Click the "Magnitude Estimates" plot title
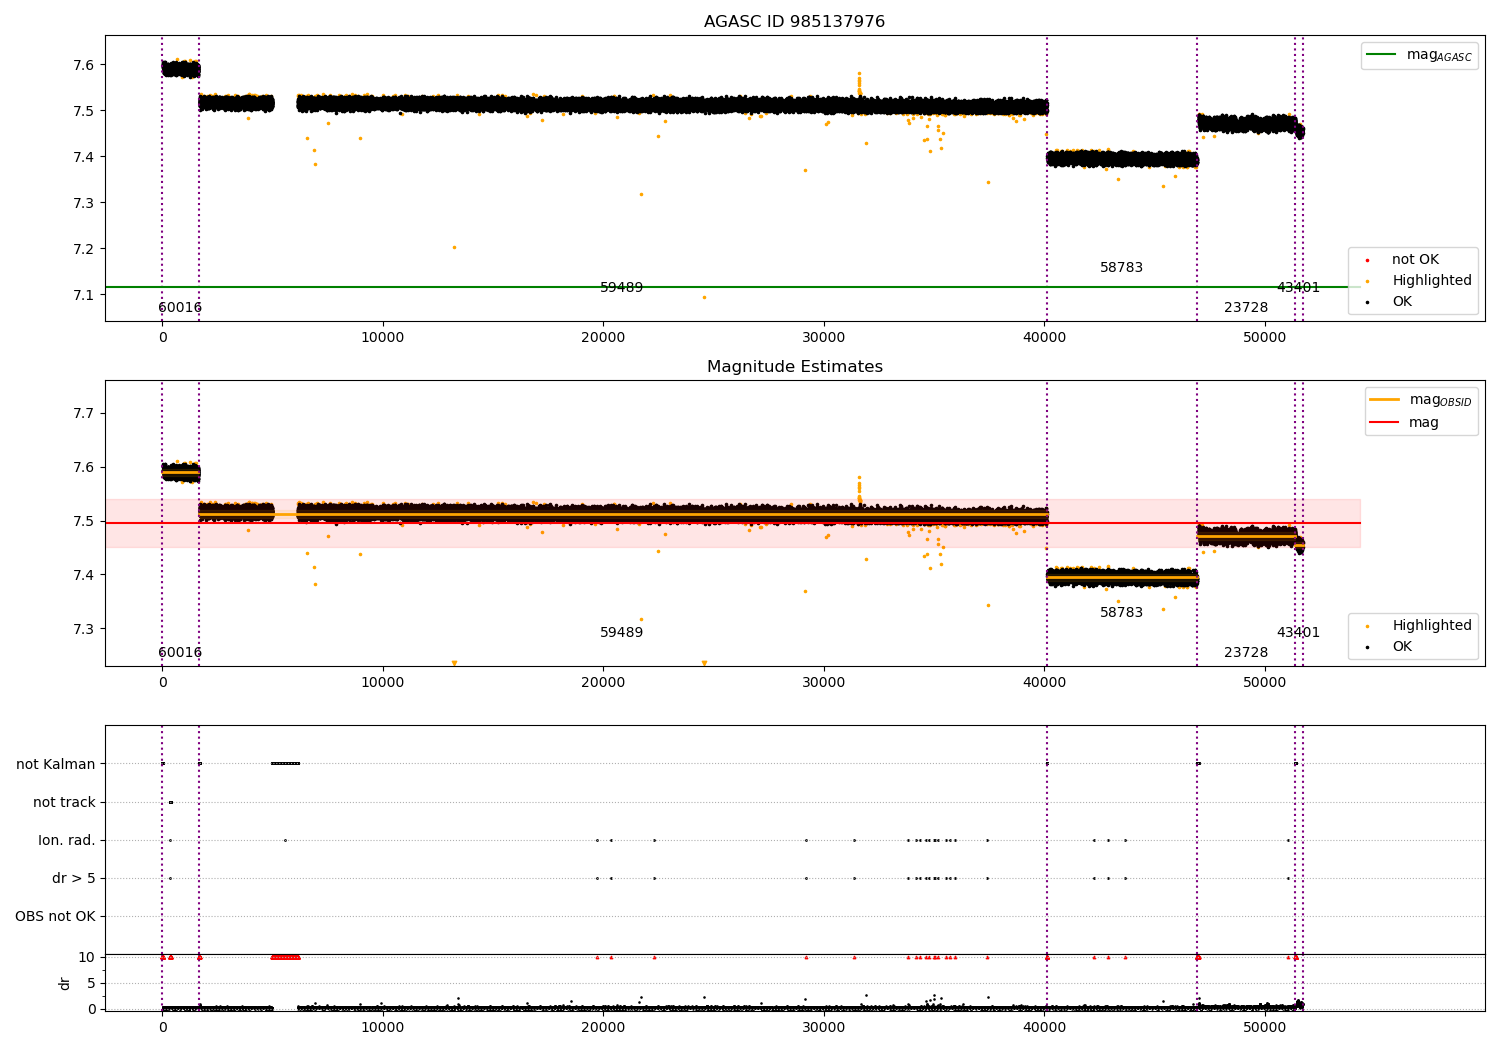This screenshot has height=1050, width=1500. [x=794, y=367]
